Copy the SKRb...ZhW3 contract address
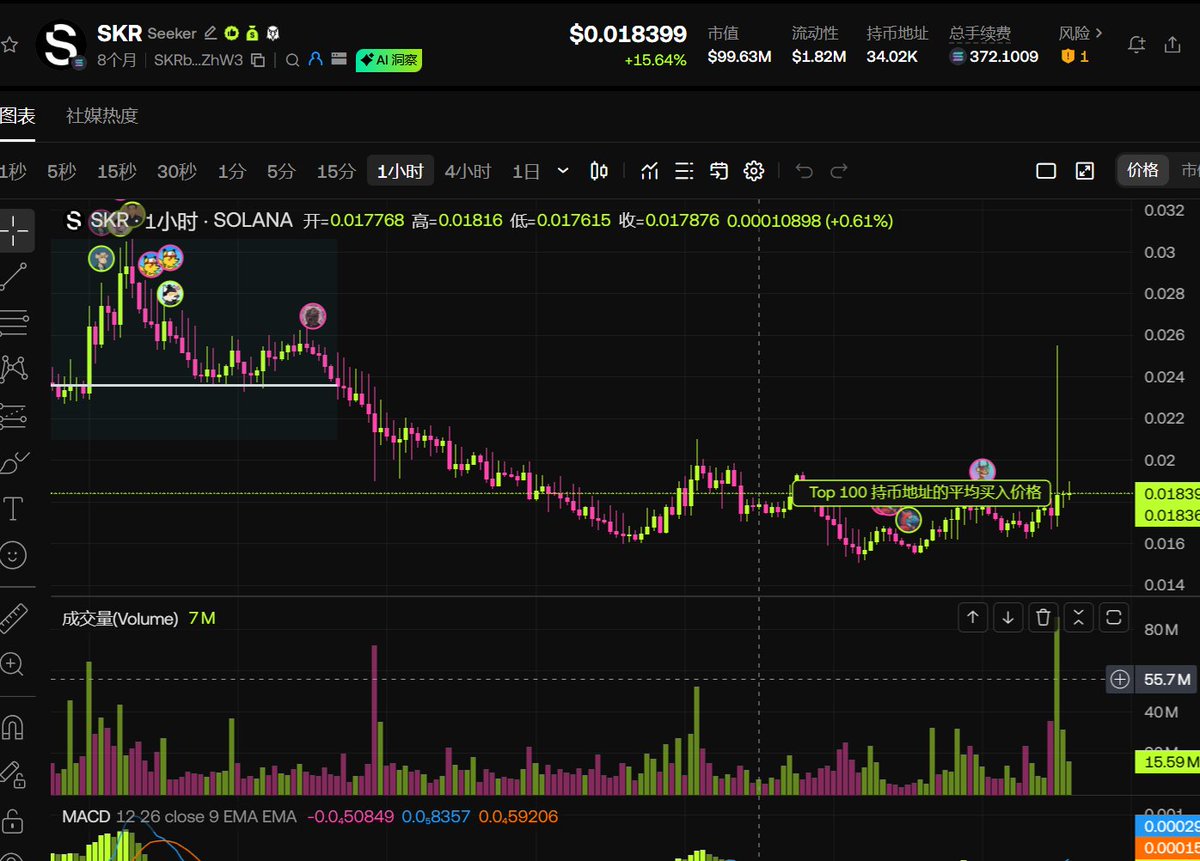The image size is (1200, 861). [x=258, y=60]
